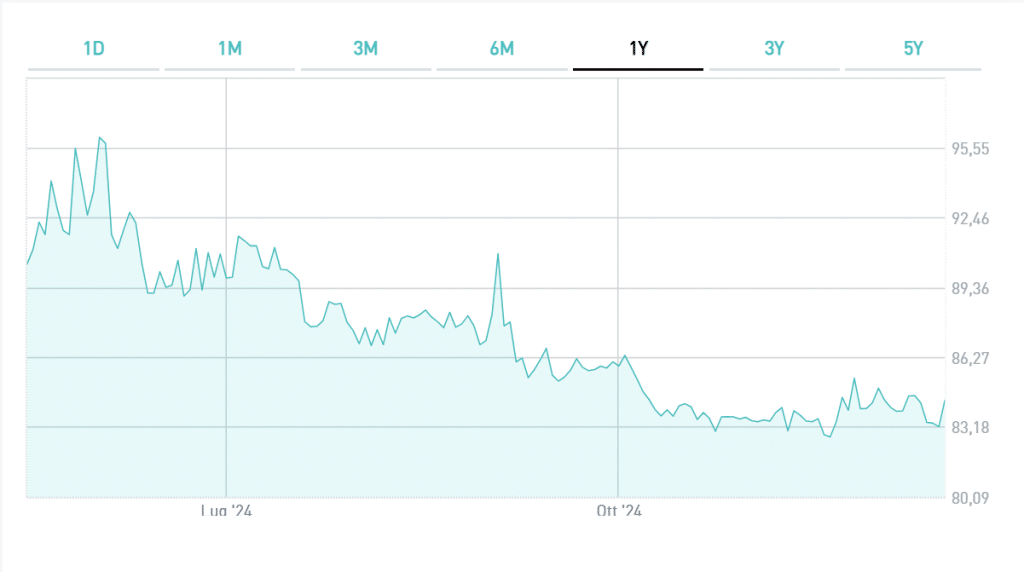
Task: Select the 5Y time range tab
Action: point(912,49)
